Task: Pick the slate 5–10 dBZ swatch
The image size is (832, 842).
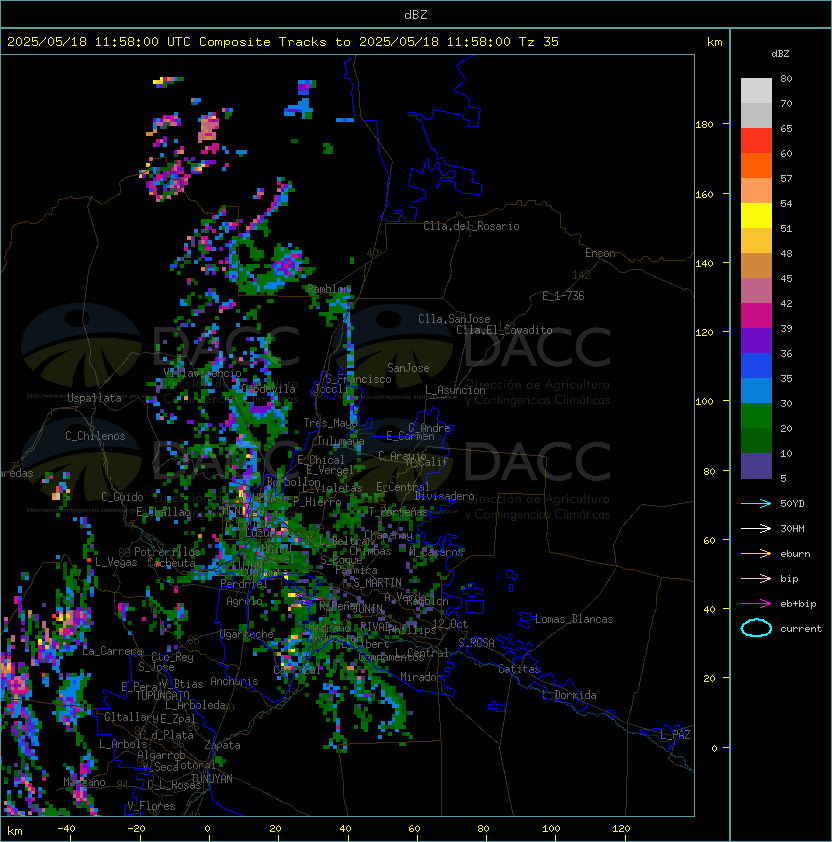Action: (x=756, y=466)
